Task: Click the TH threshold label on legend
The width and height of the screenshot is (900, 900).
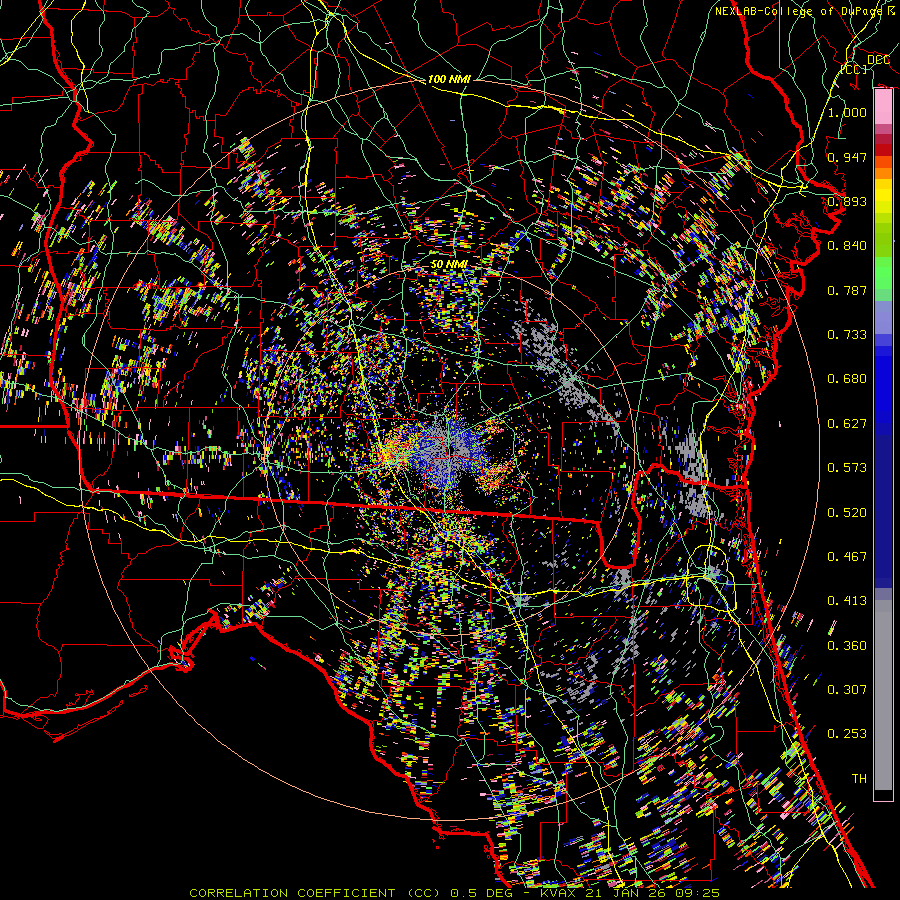Action: (859, 779)
